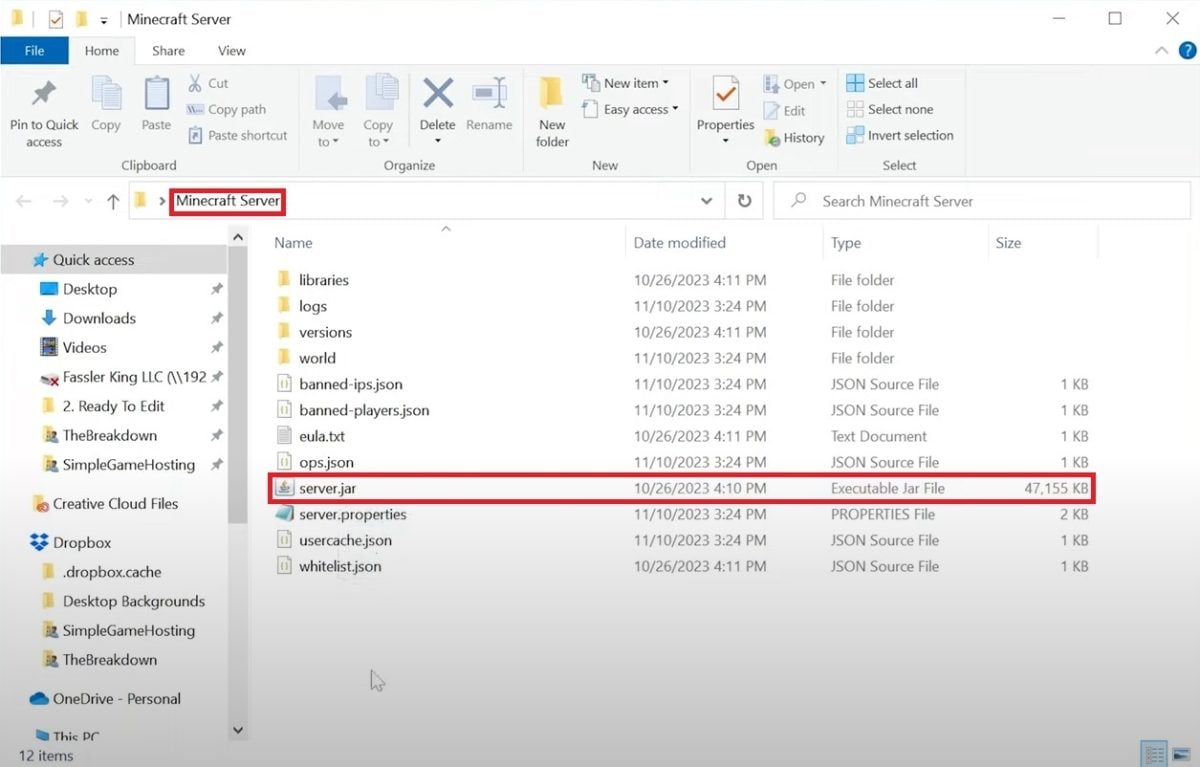Switch to the View ribbon tab
1200x767 pixels.
tap(231, 50)
